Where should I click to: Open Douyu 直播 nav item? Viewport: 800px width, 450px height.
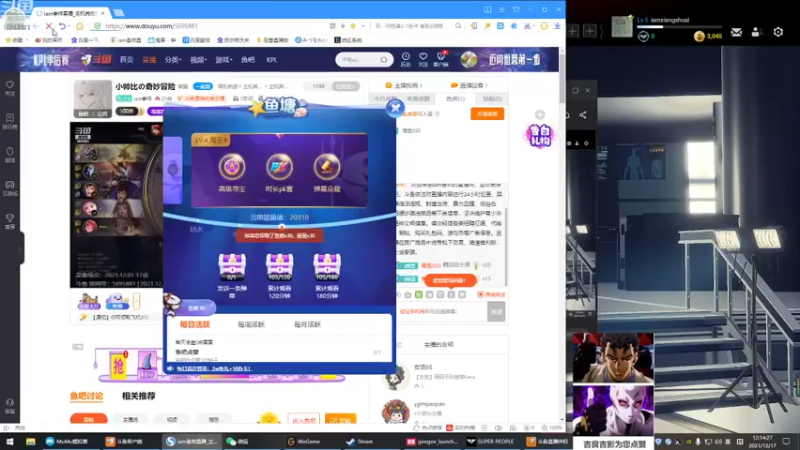coord(149,60)
